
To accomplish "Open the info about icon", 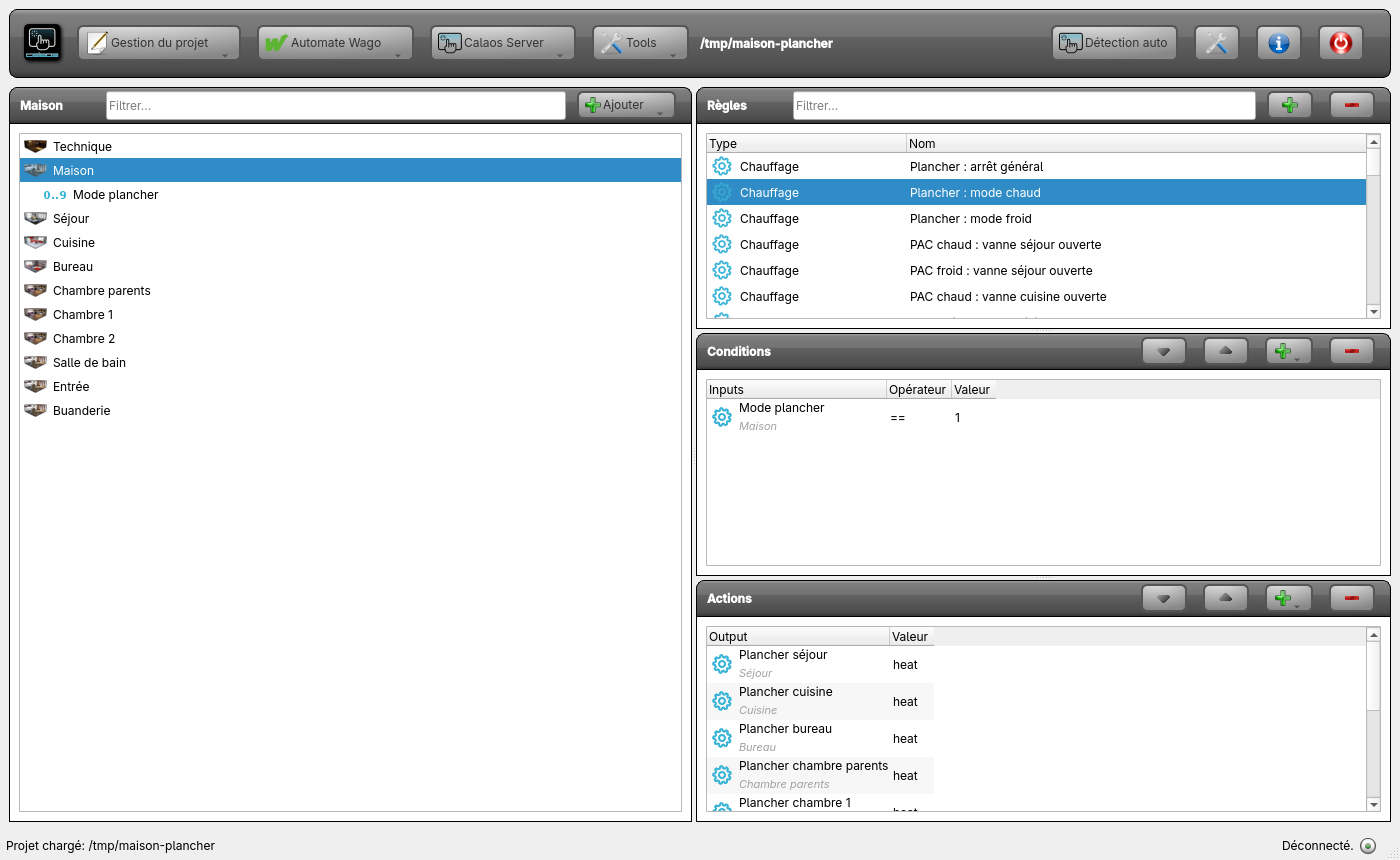I will click(x=1278, y=43).
